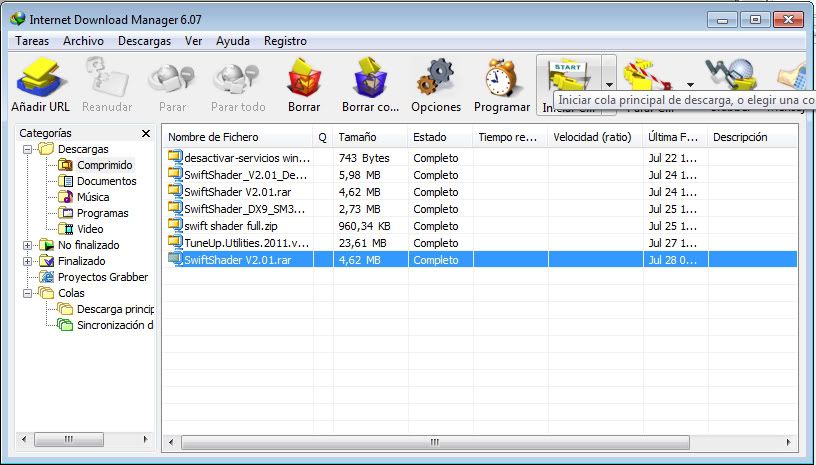Select the SwiftShader_V2.01_De... file row
Screen dimensions: 816x465
pos(480,175)
